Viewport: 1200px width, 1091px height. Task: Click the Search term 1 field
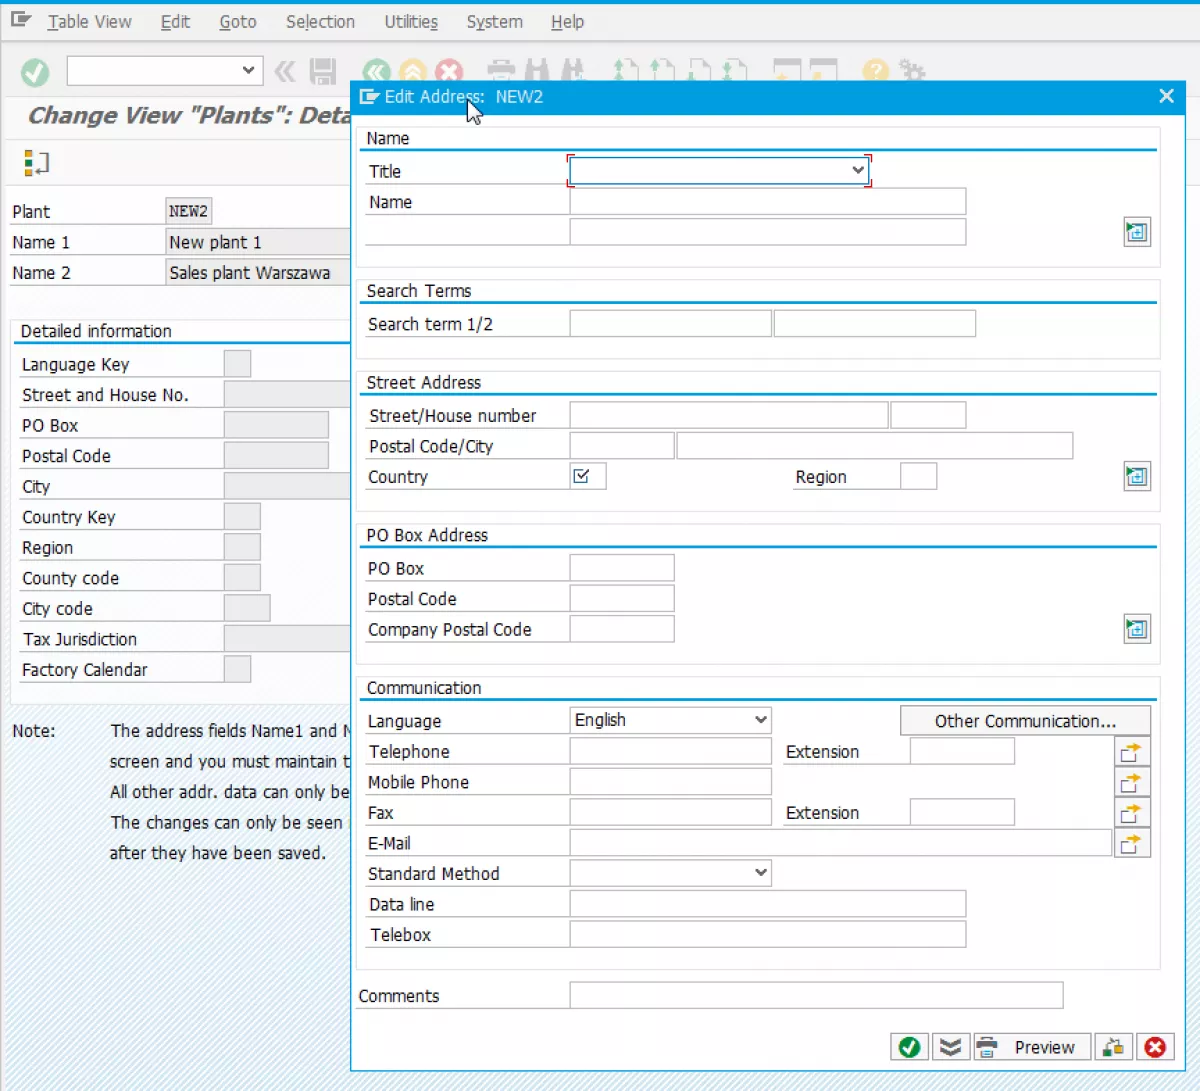[x=670, y=323]
